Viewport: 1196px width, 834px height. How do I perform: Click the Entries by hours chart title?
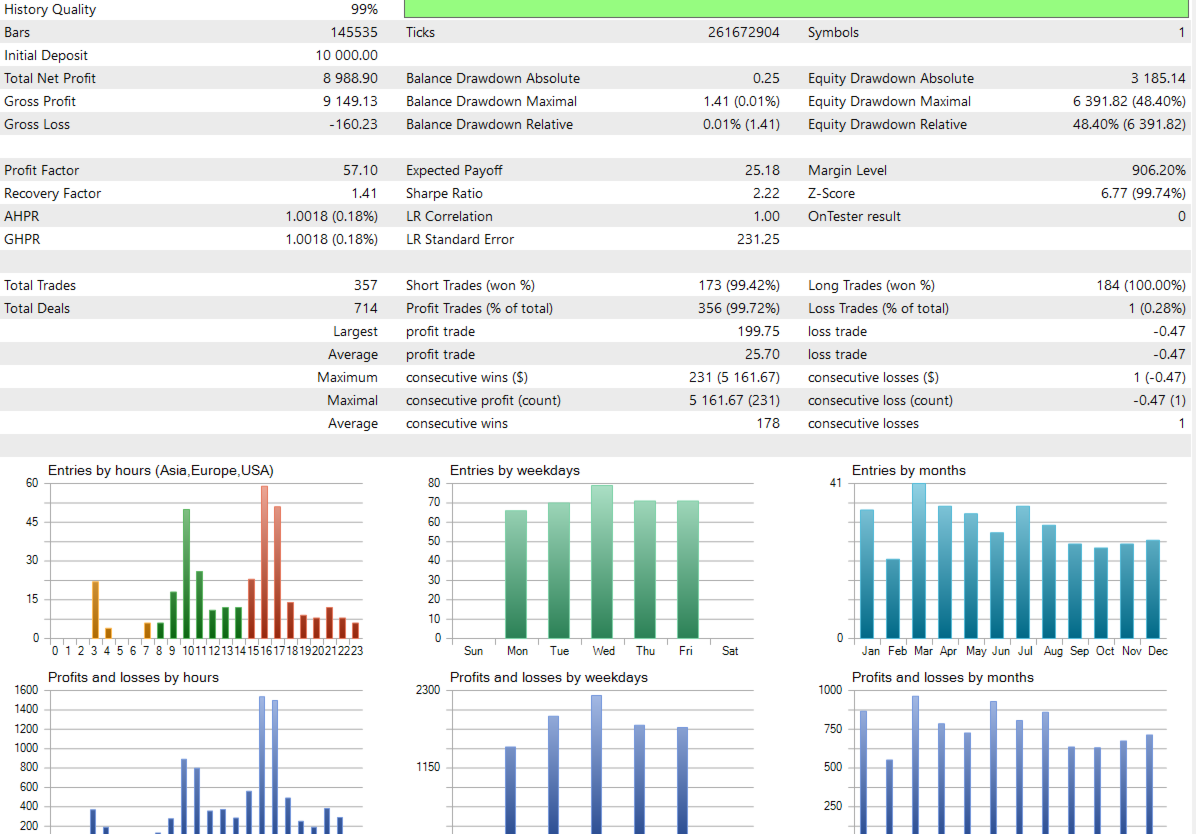click(x=161, y=470)
